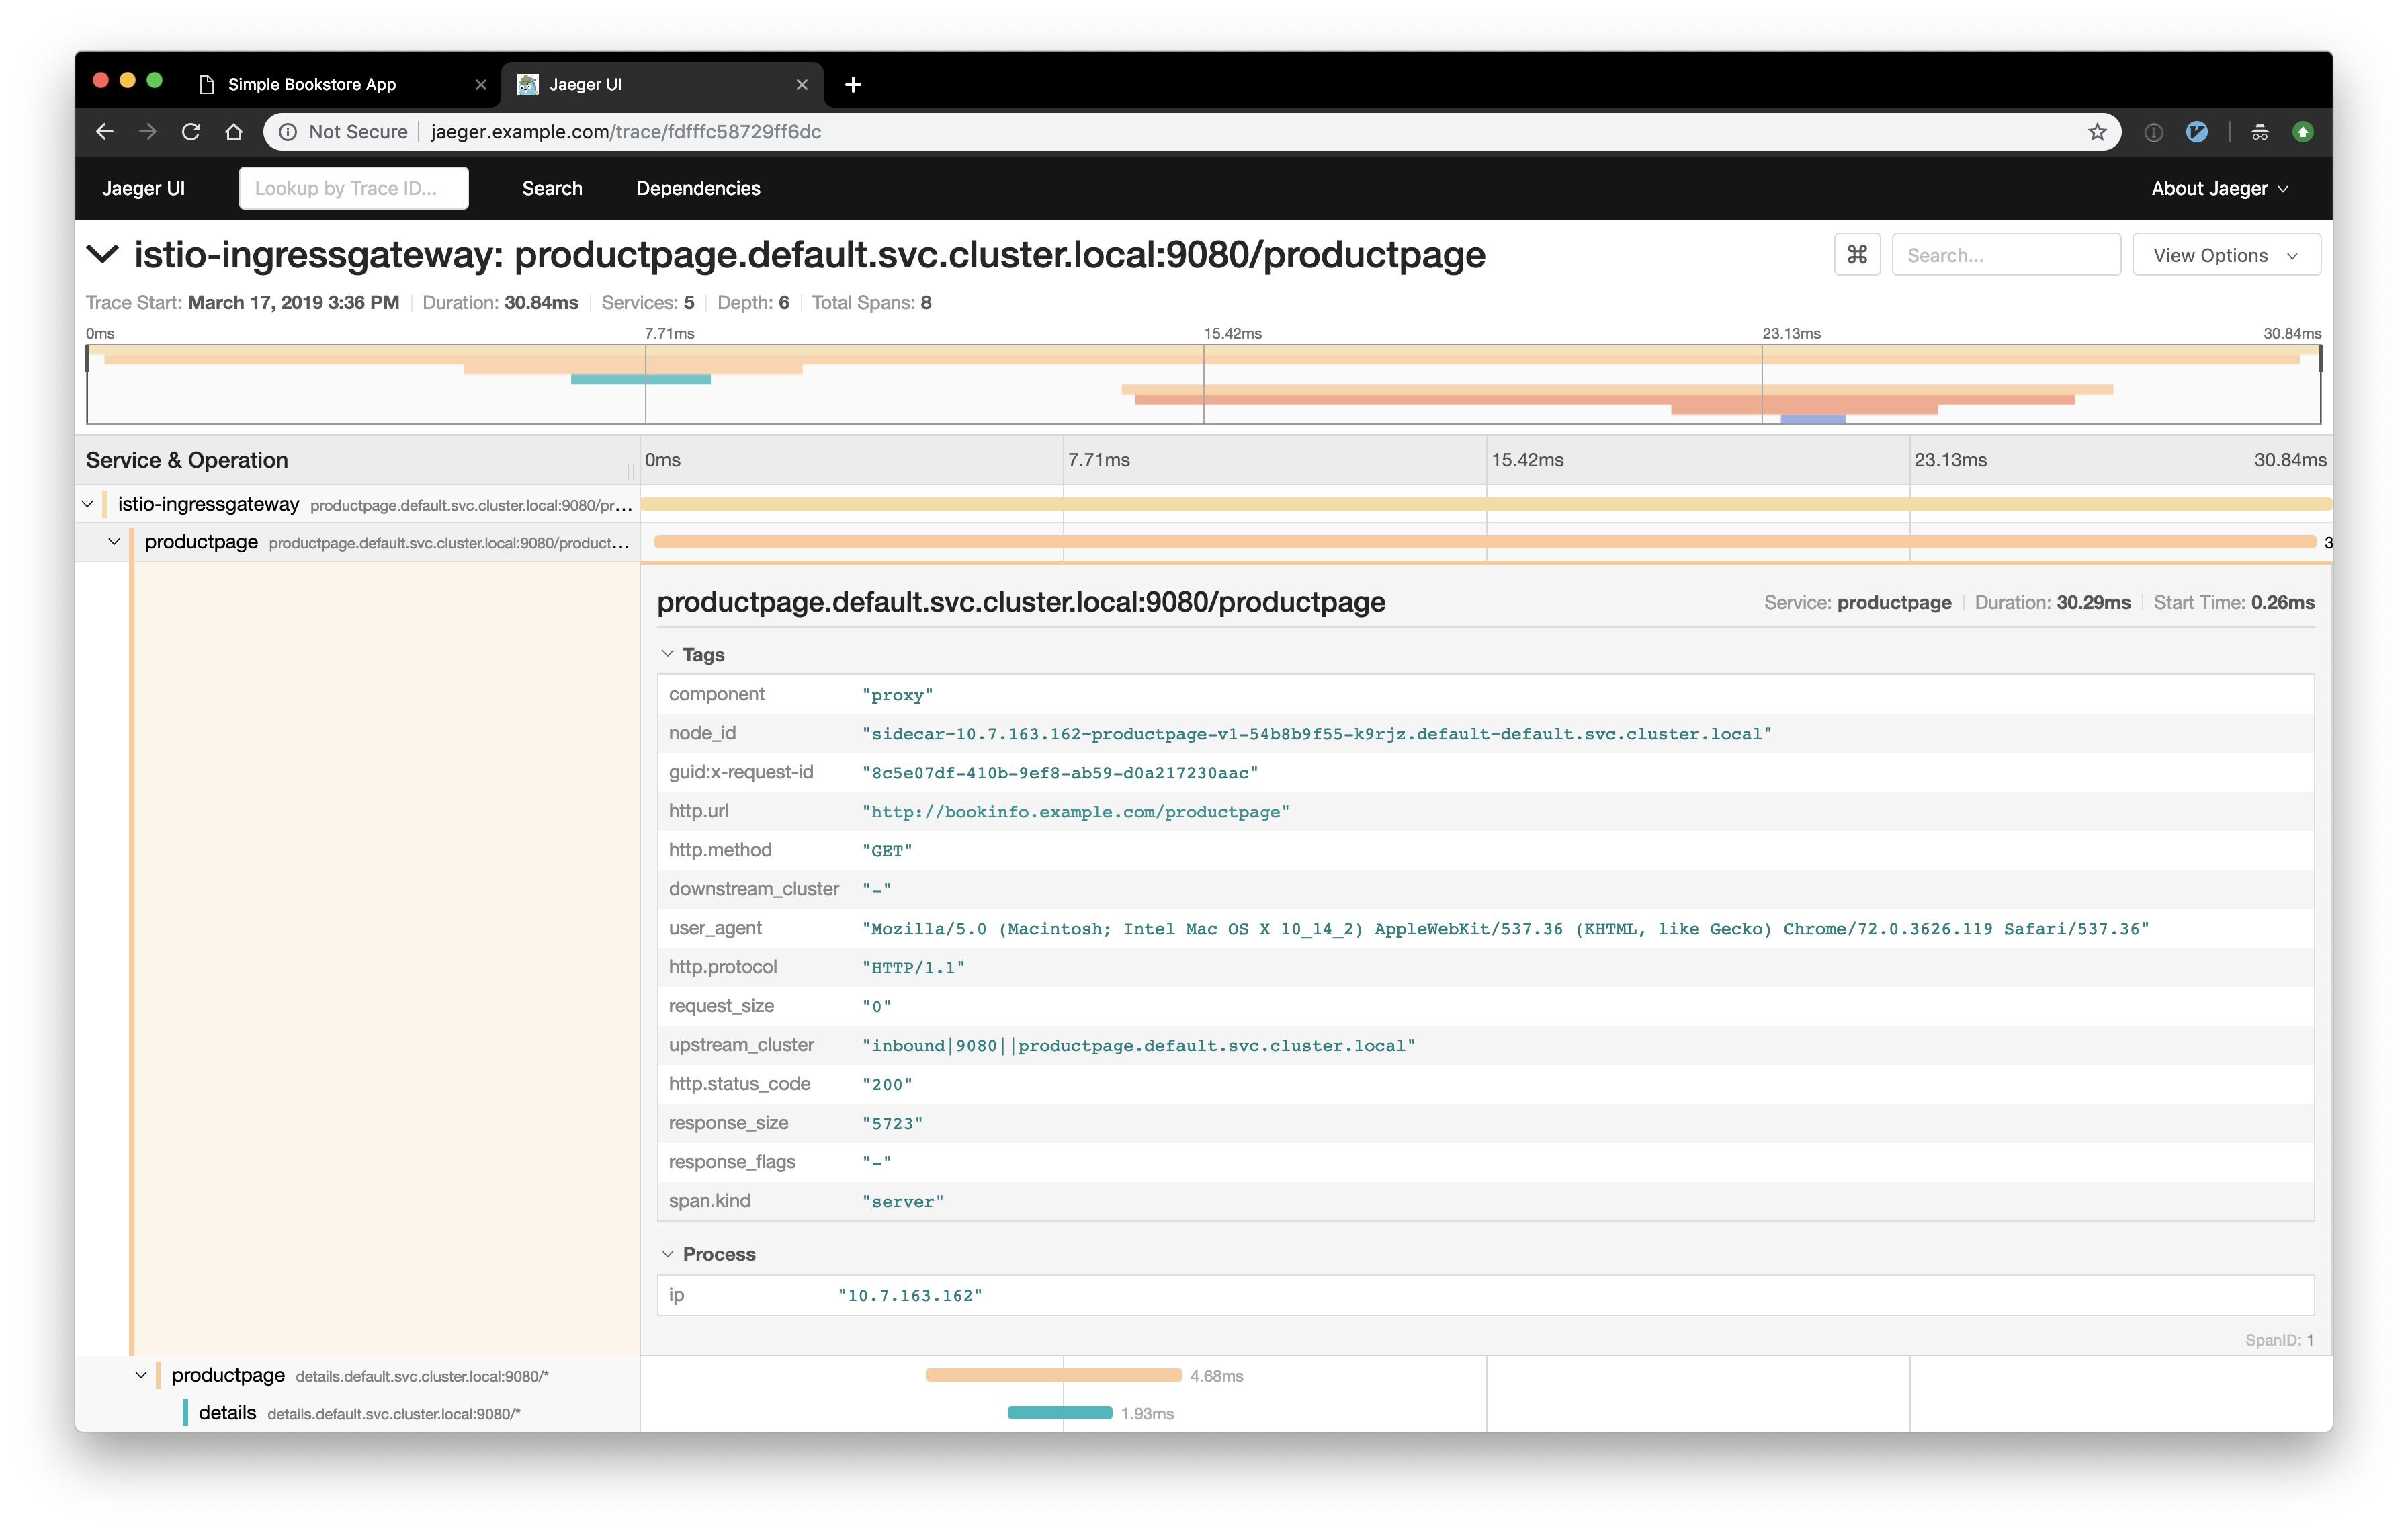Click the Not Secure site info icon
This screenshot has width=2408, height=1531.
click(287, 132)
